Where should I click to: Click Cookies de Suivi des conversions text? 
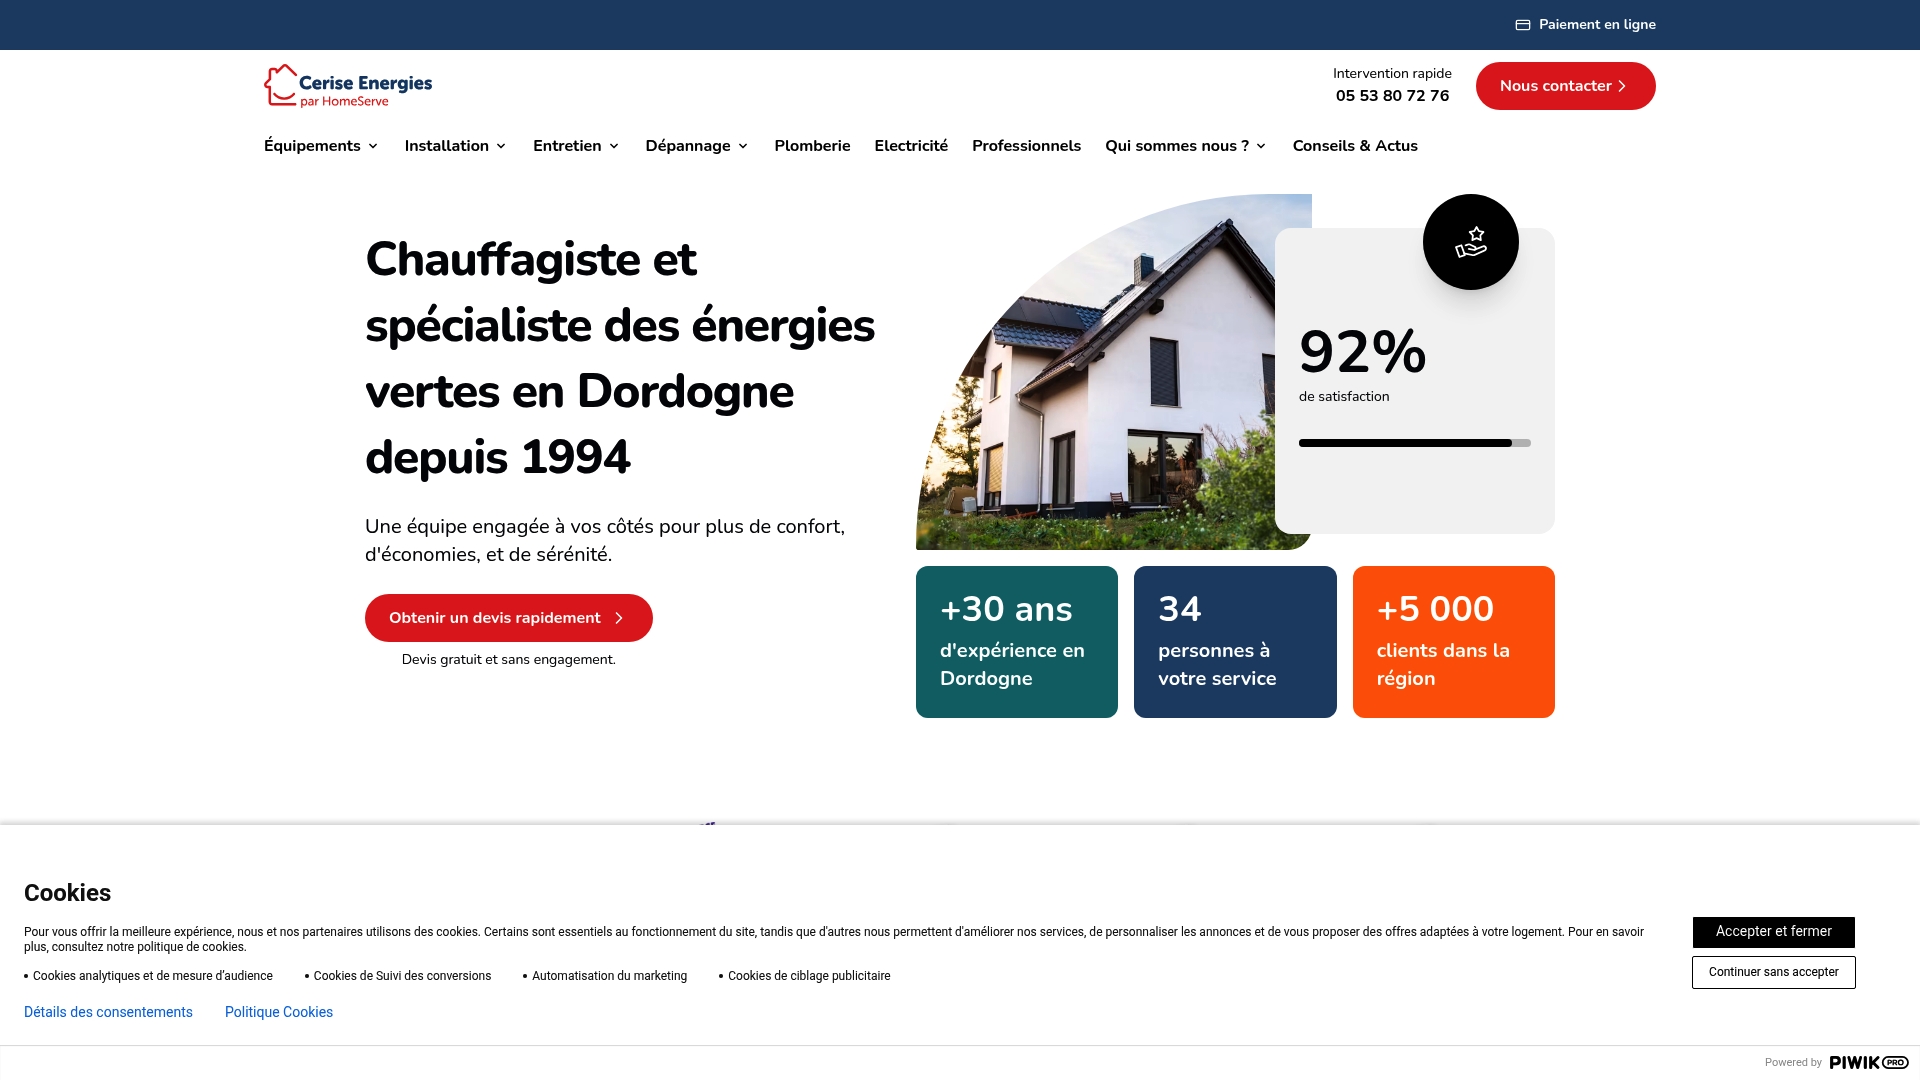click(x=402, y=976)
